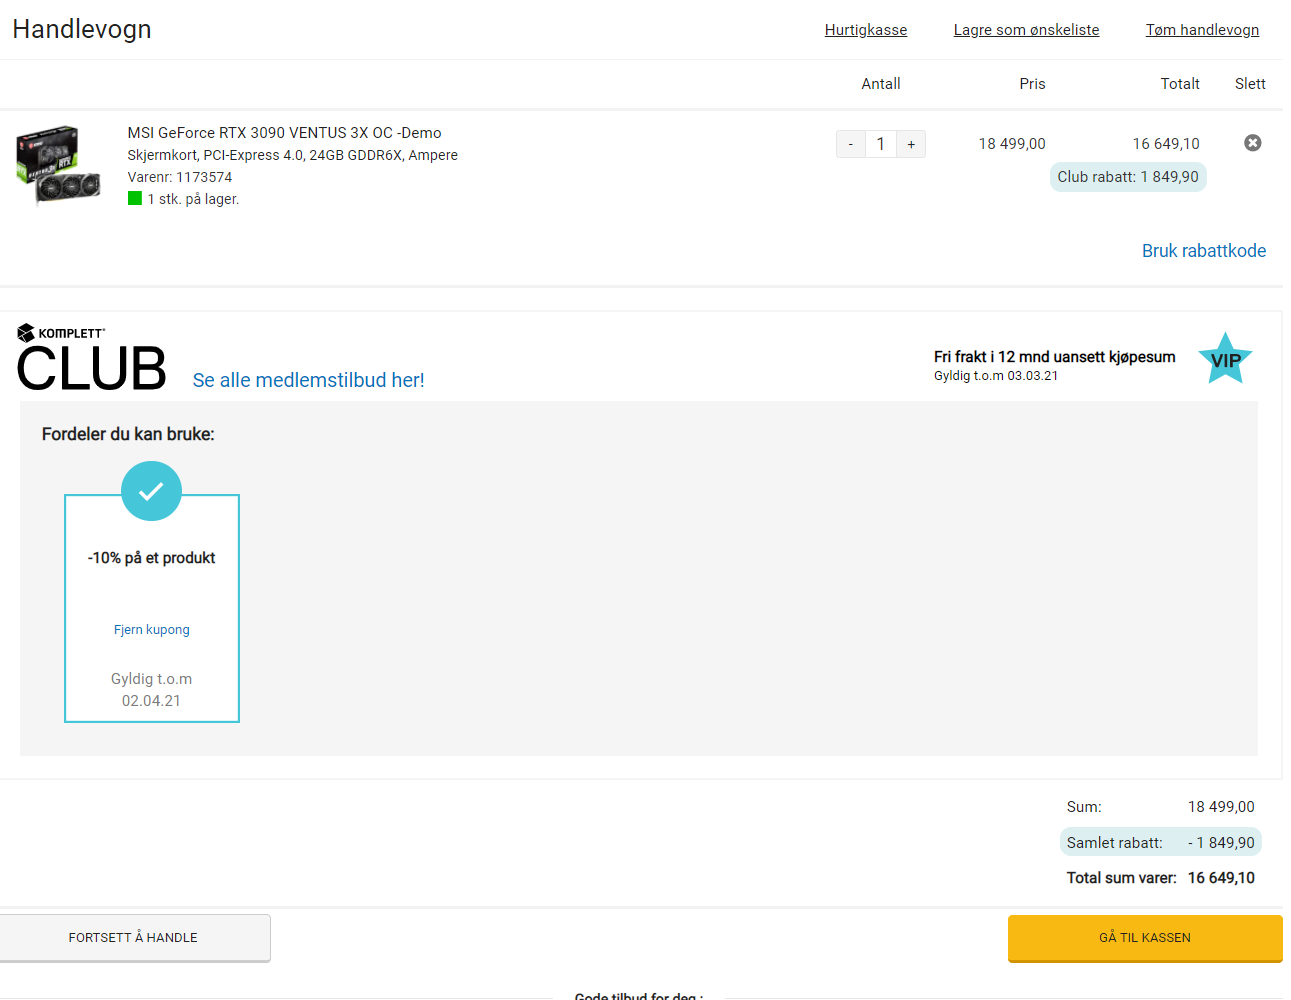This screenshot has height=1000, width=1291.
Task: Click Tøm handlevogn link
Action: coord(1202,30)
